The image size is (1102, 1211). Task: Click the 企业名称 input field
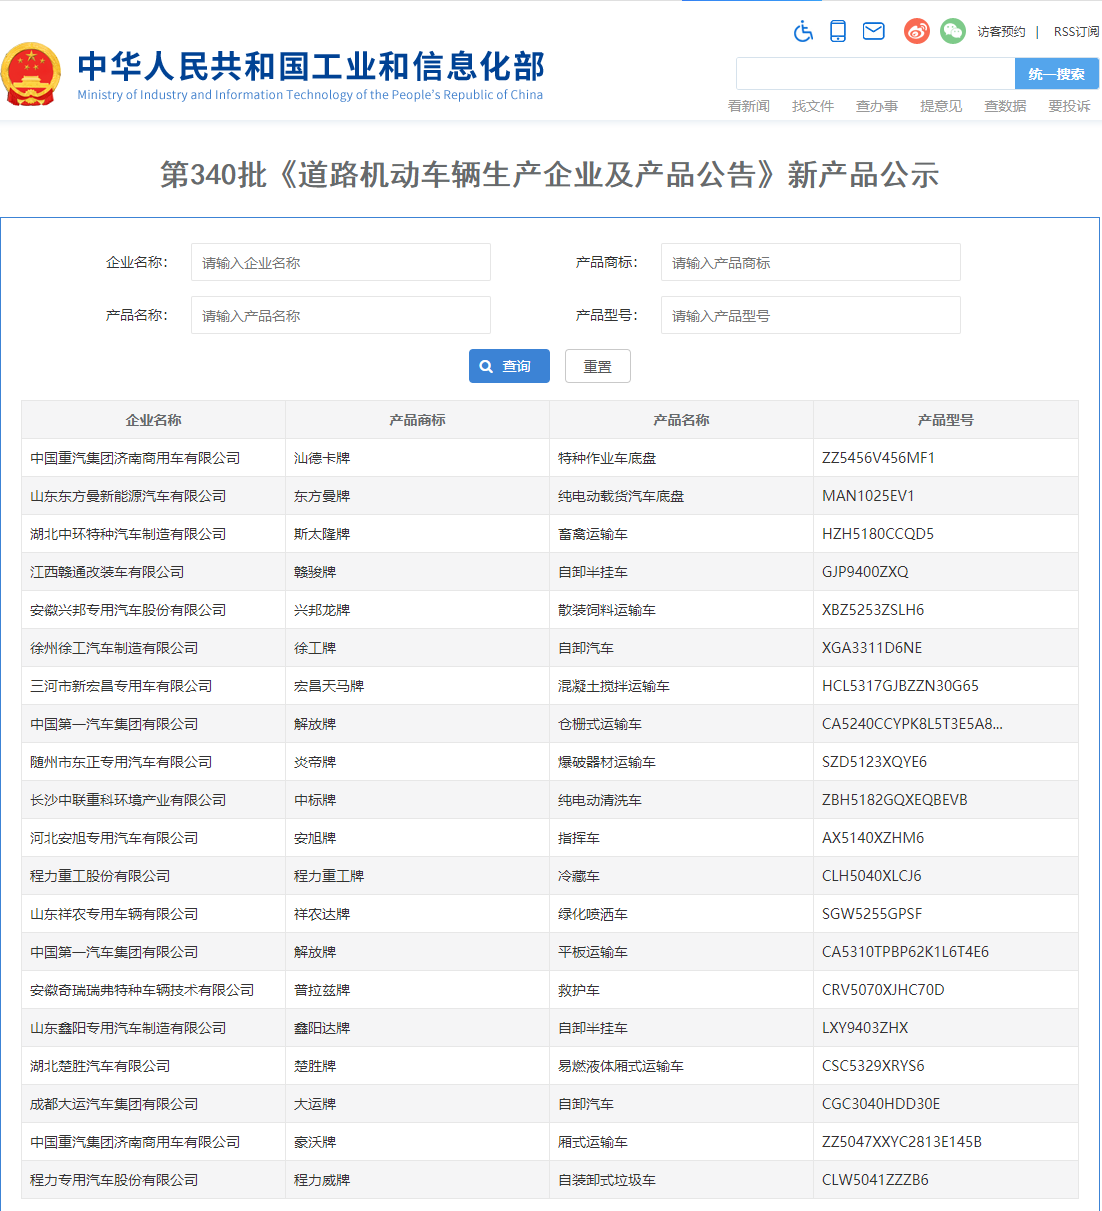340,263
